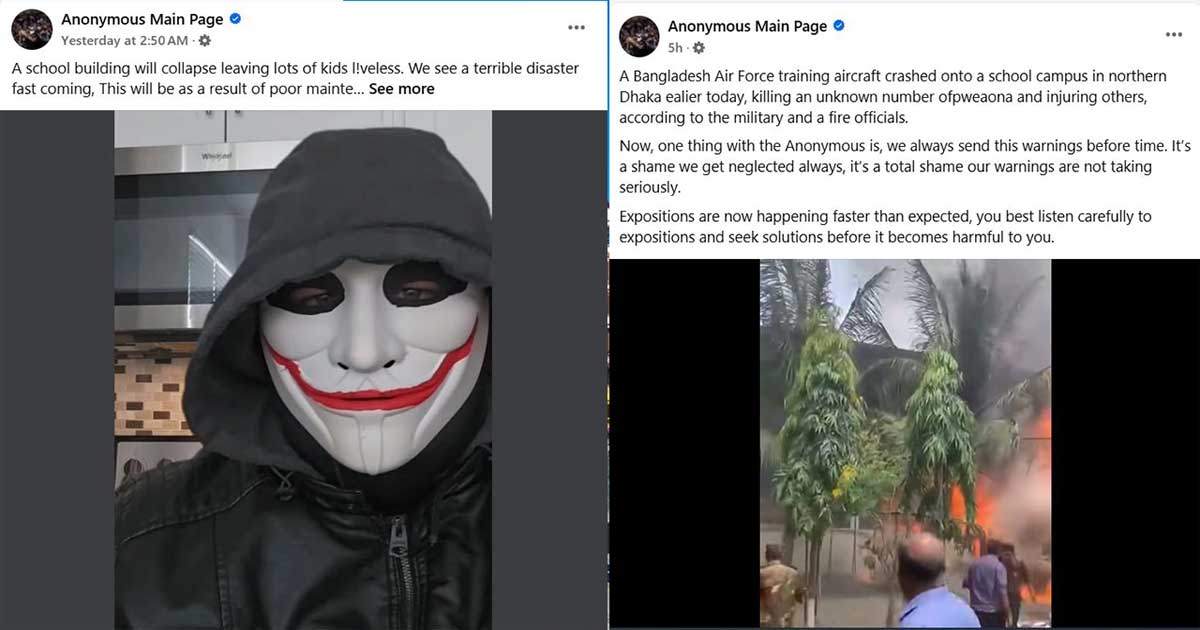
Task: Click the '5h' post timestamp
Action: tap(675, 48)
